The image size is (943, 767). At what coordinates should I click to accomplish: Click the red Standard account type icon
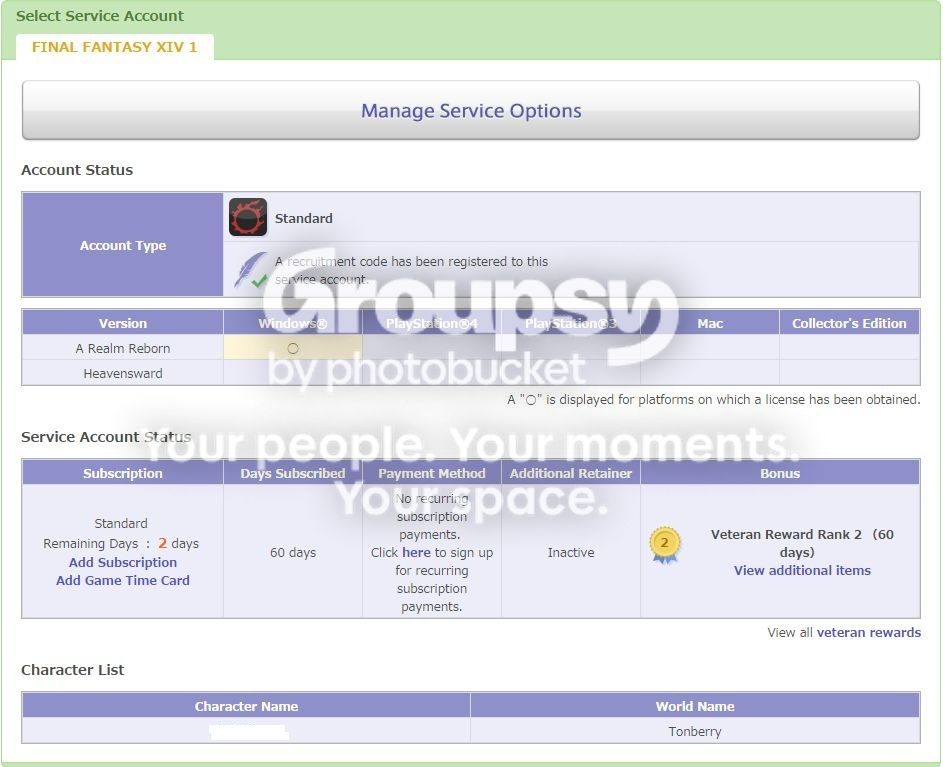pos(248,217)
